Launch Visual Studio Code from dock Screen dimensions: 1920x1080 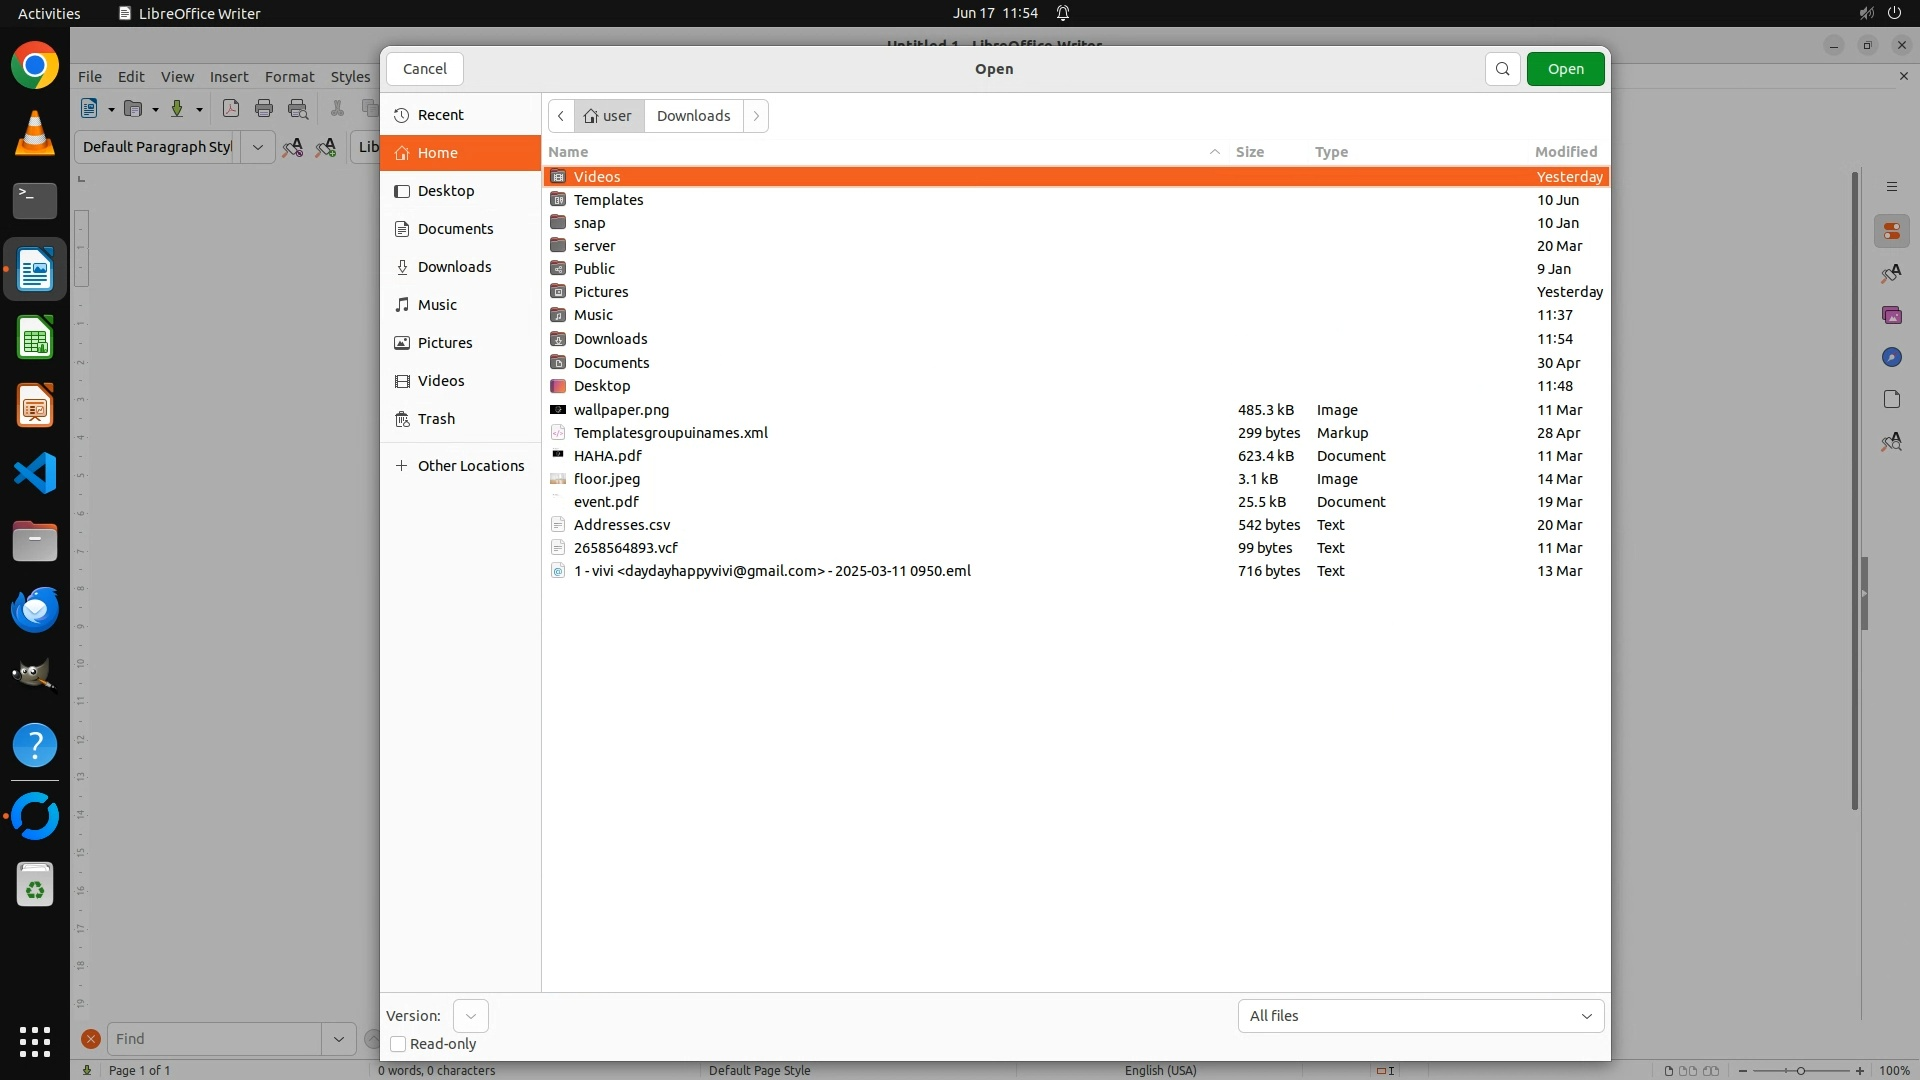(35, 473)
